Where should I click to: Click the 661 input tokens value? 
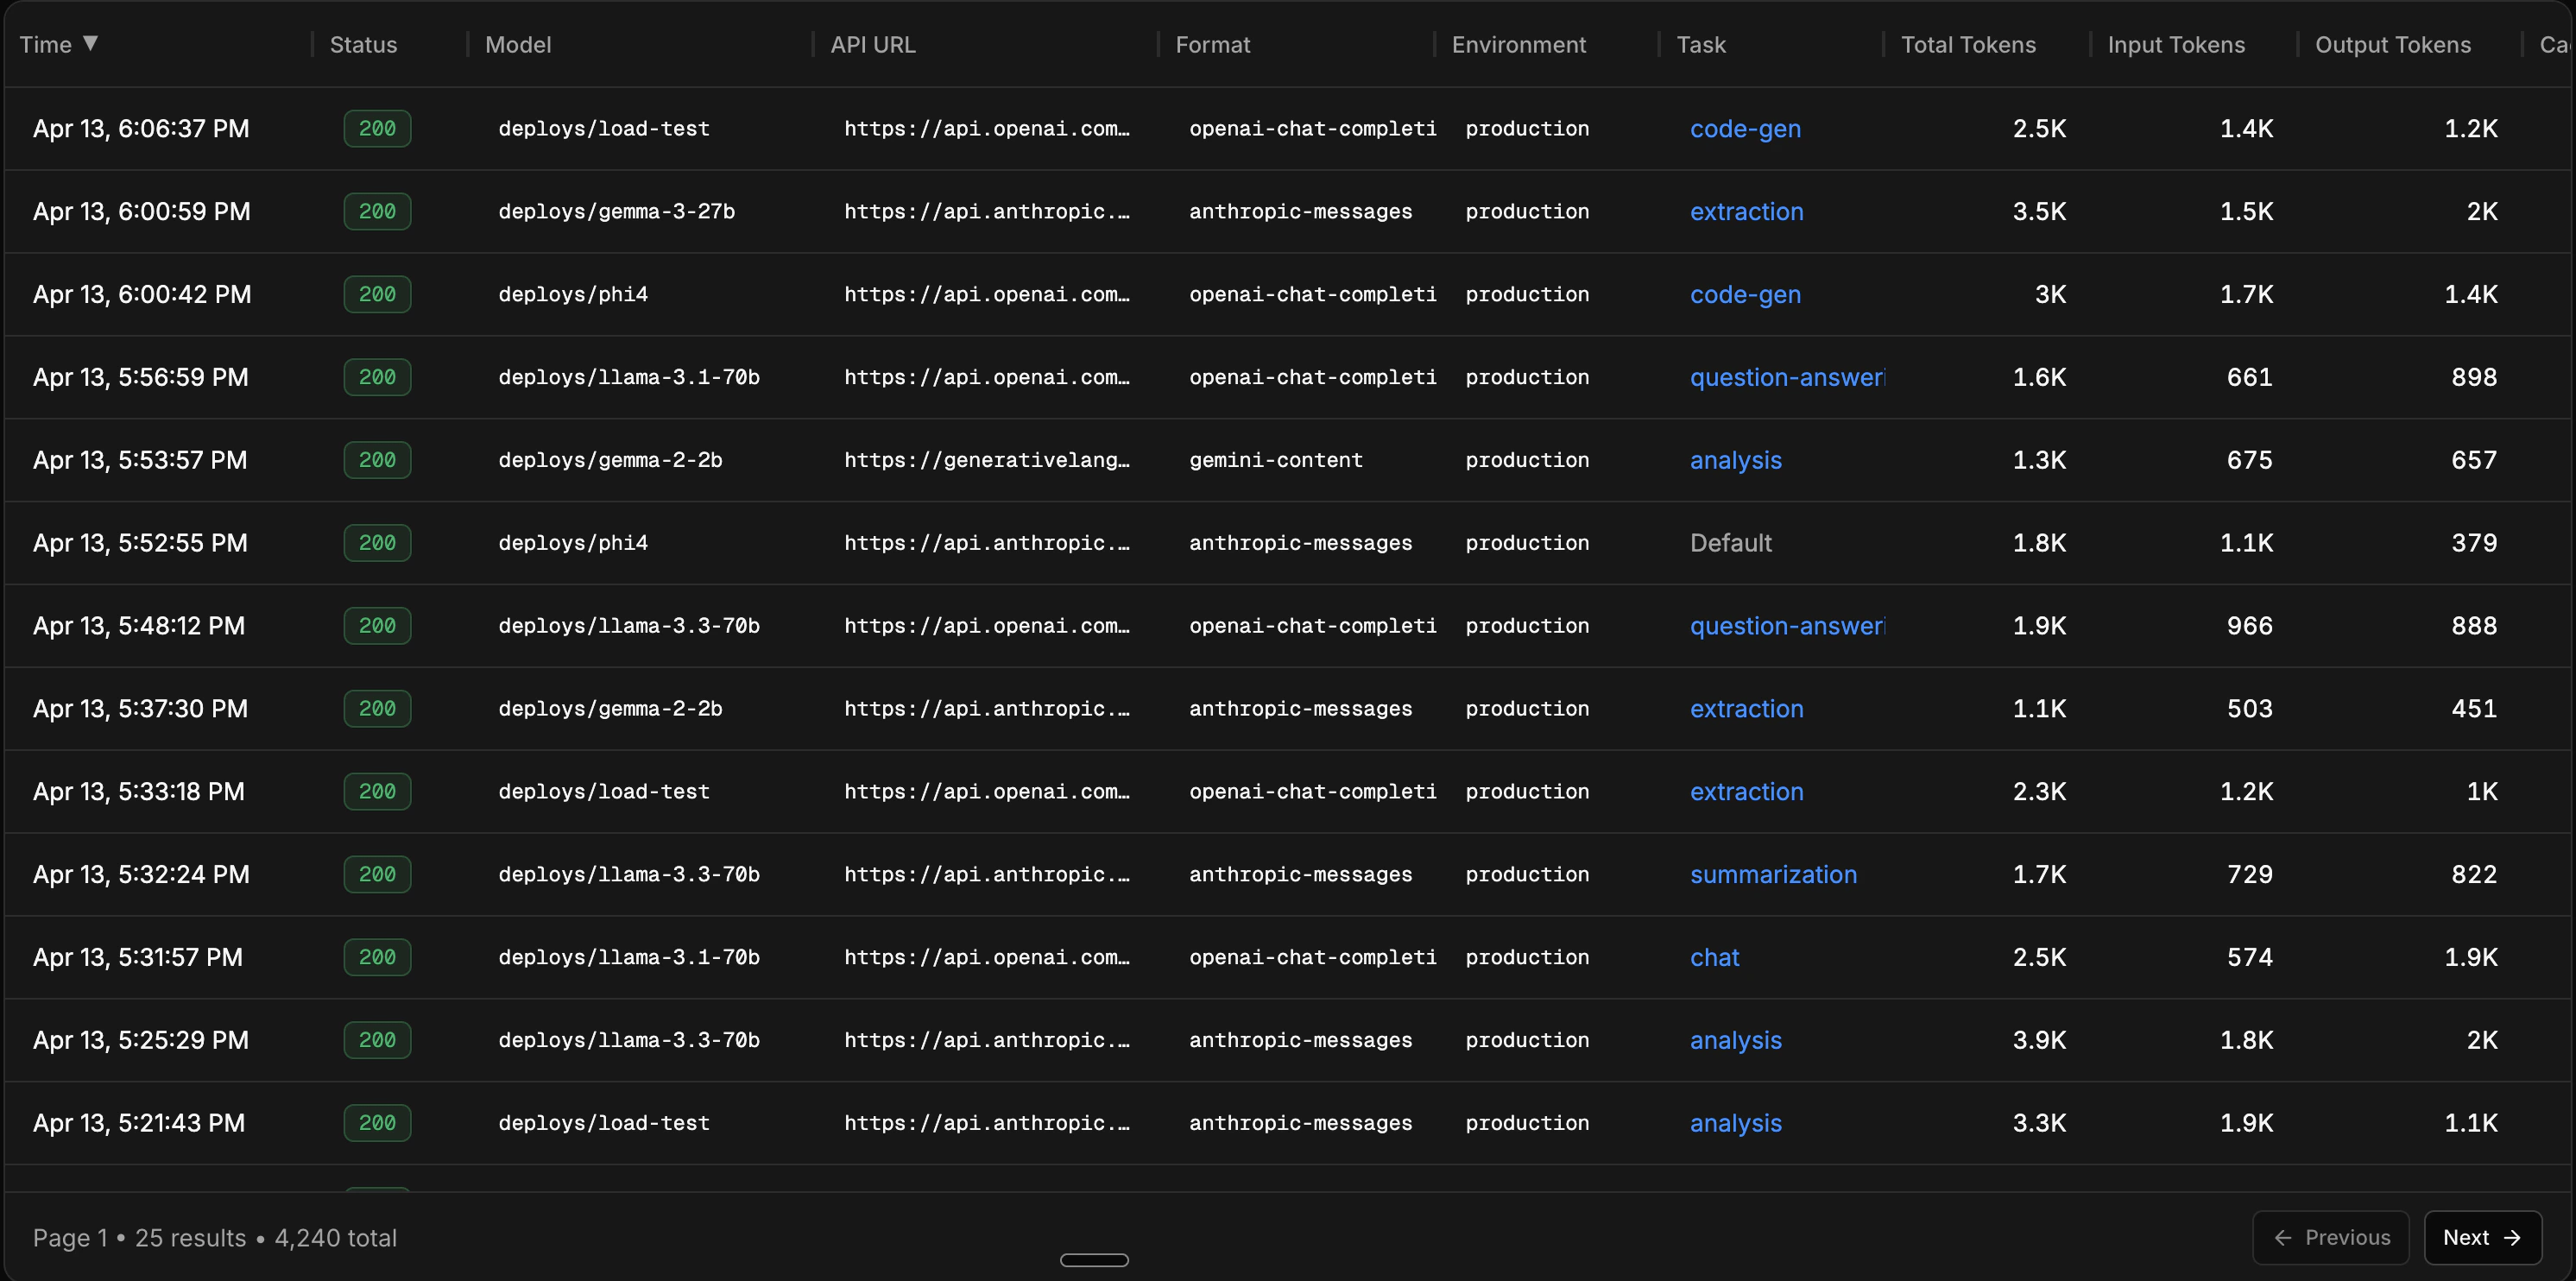[2249, 378]
